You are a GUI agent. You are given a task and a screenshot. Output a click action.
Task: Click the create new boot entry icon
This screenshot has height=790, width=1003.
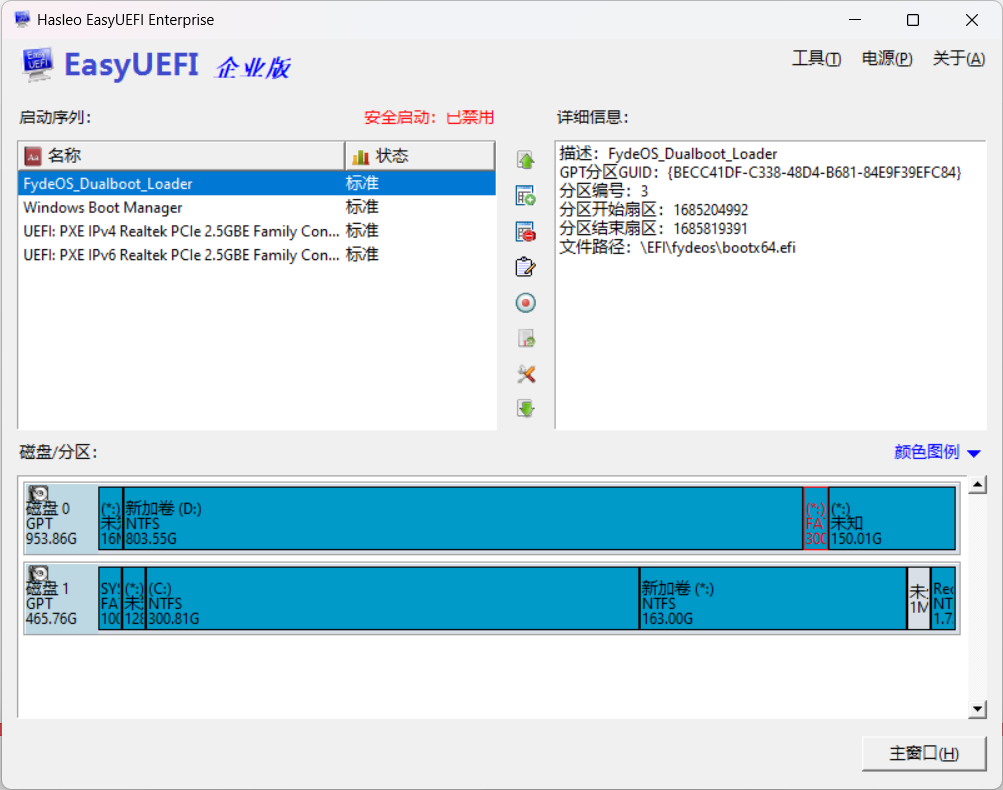pos(526,196)
